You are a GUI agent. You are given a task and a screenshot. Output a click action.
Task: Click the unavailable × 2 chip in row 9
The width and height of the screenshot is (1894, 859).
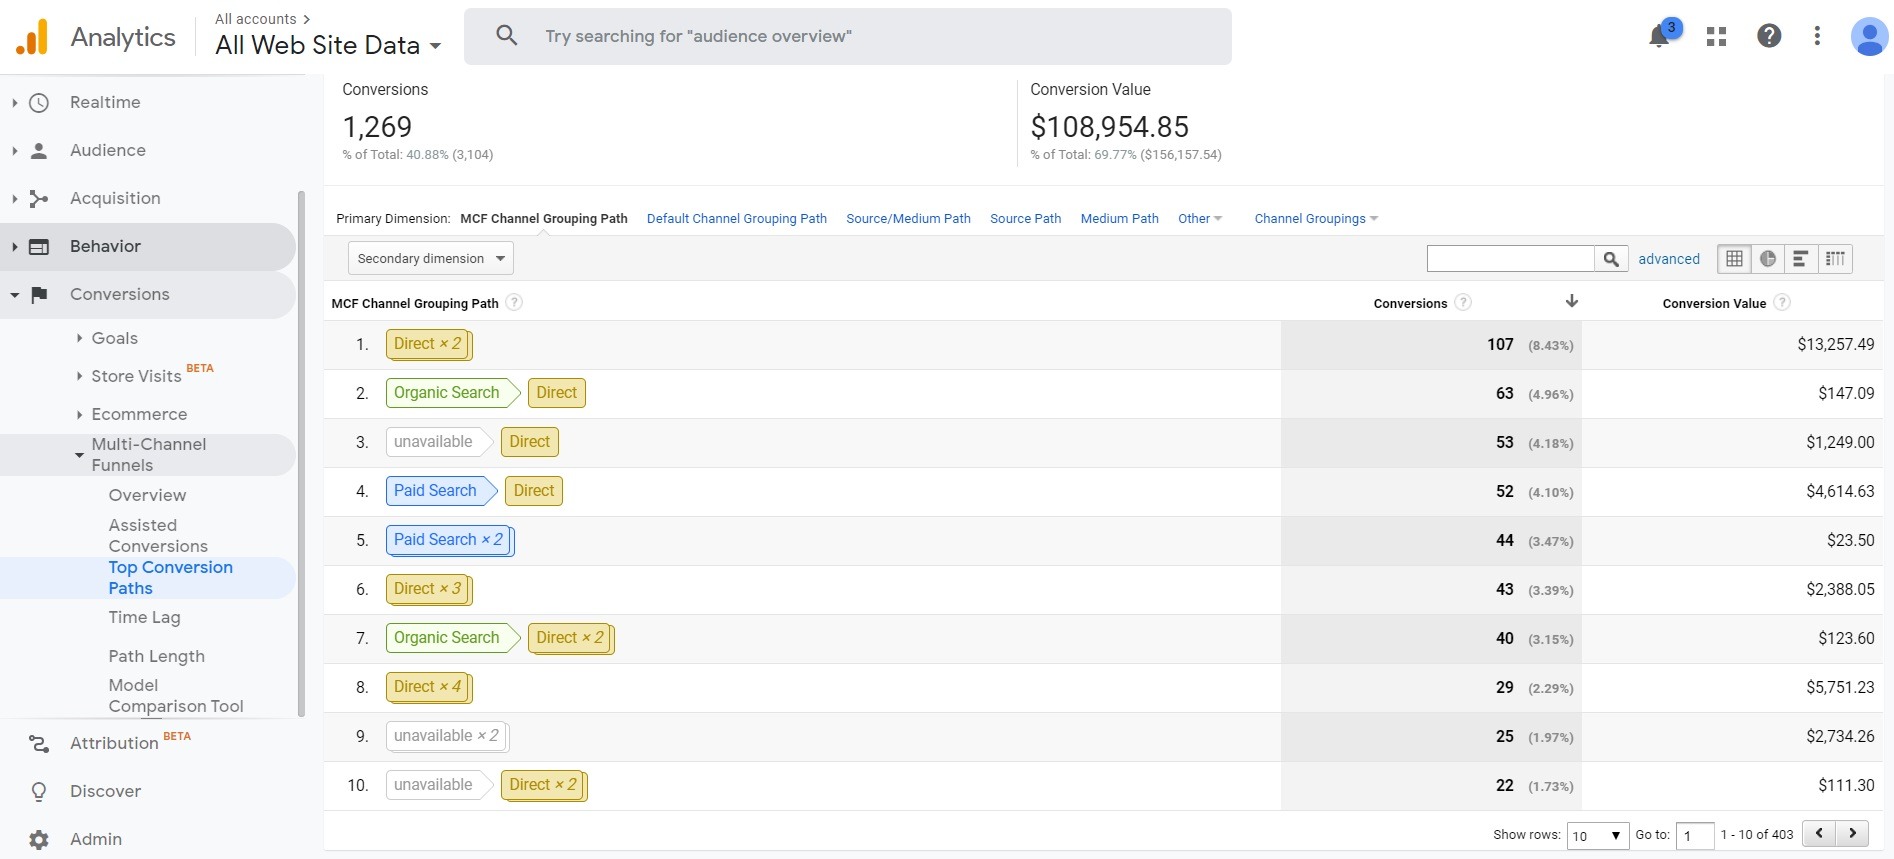tap(446, 736)
